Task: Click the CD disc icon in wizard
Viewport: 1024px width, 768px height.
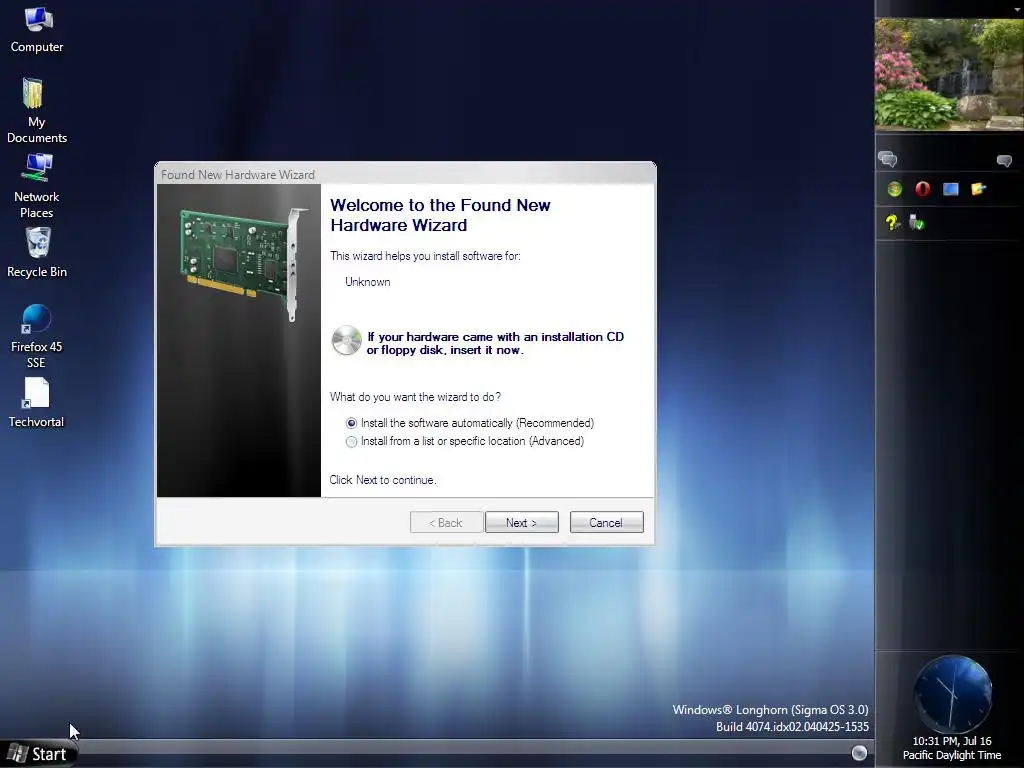Action: click(x=346, y=340)
